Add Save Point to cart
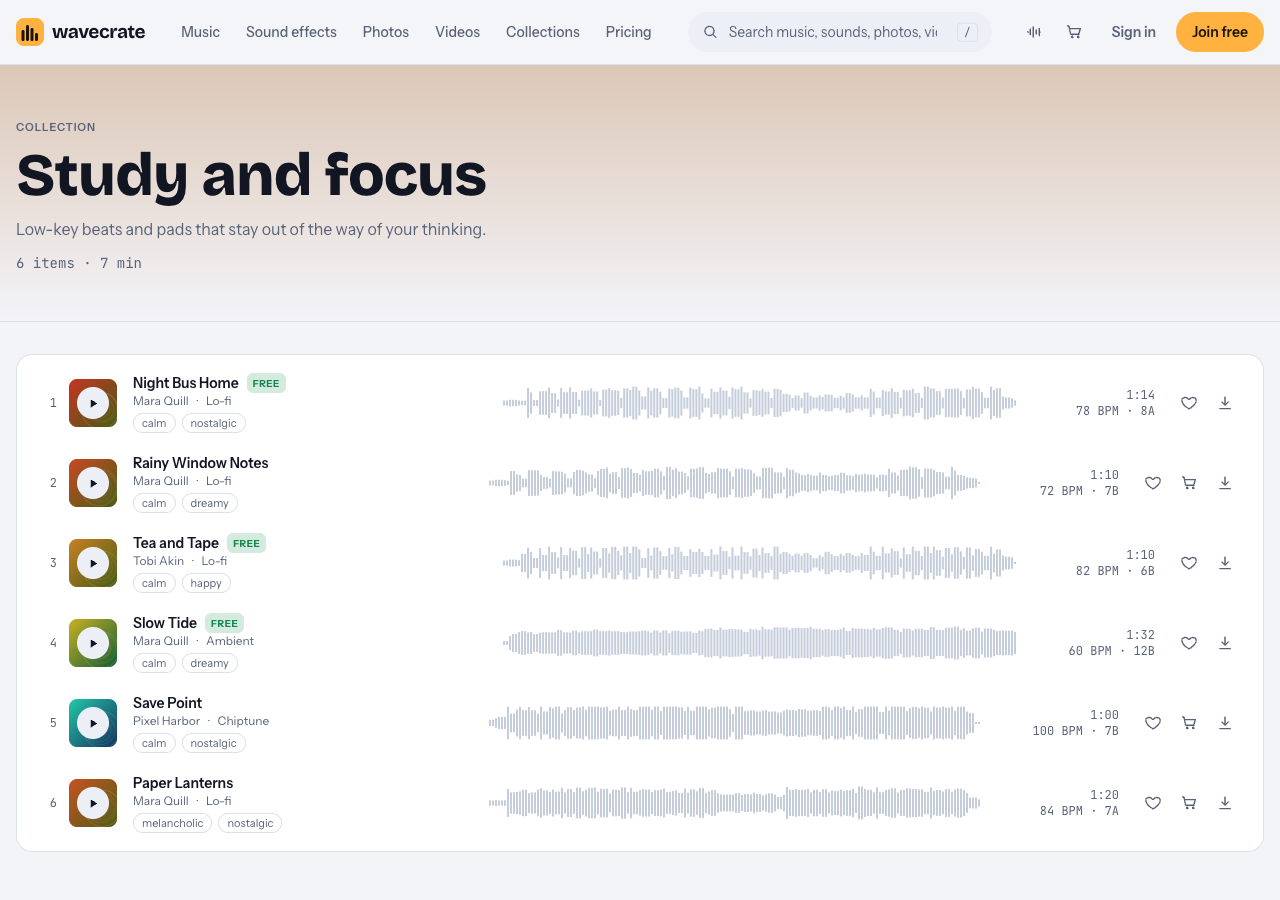The image size is (1280, 900). pos(1189,723)
